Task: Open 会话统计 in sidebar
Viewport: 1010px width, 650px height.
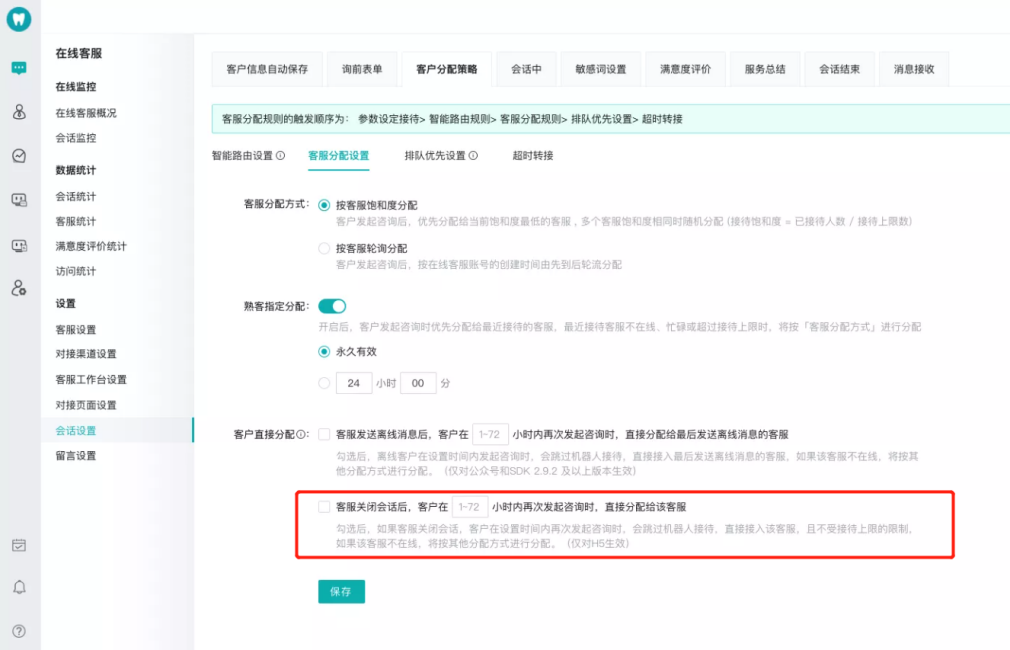Action: [76, 196]
